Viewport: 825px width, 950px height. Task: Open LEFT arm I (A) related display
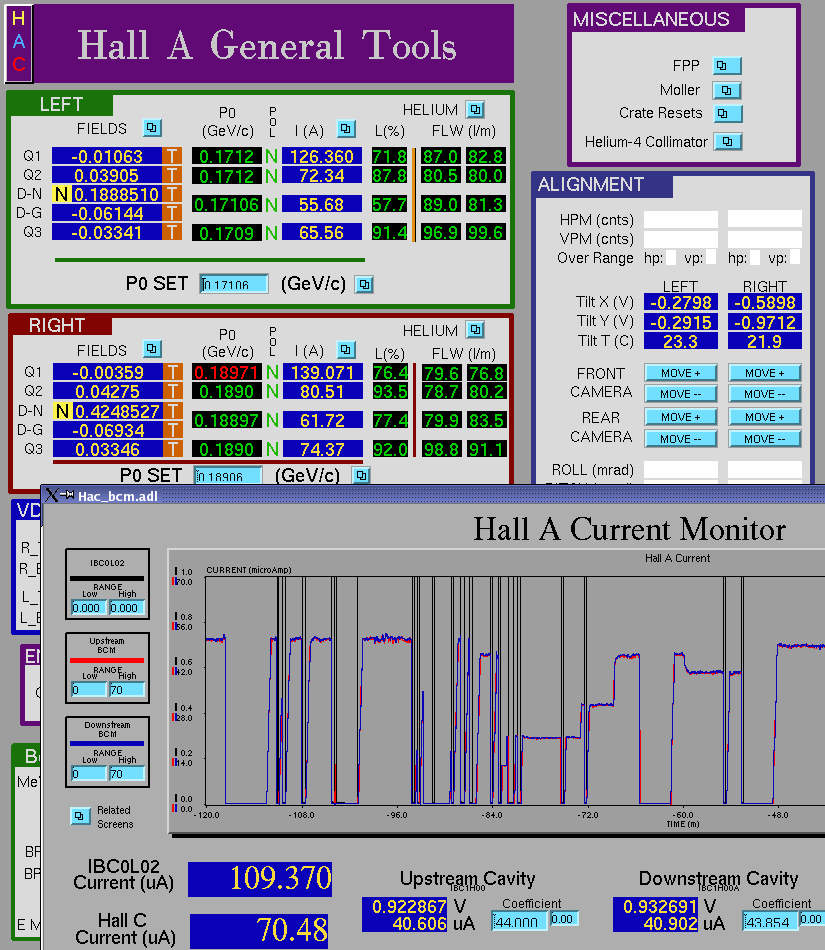click(x=345, y=128)
